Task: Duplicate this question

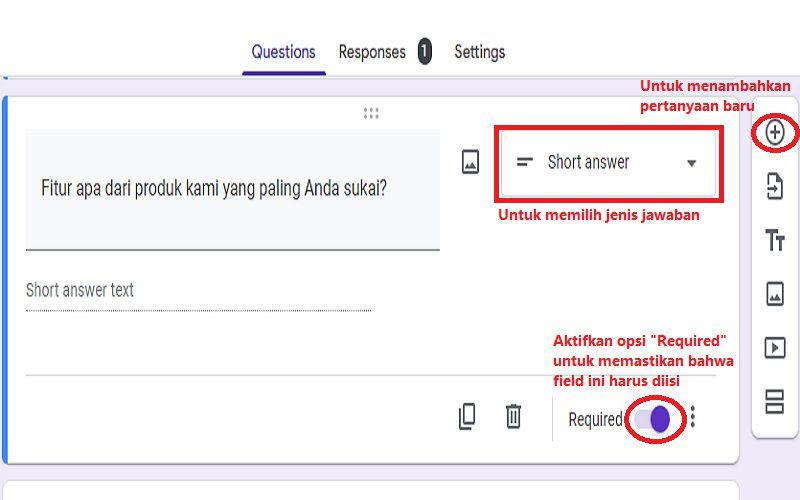Action: pos(467,416)
